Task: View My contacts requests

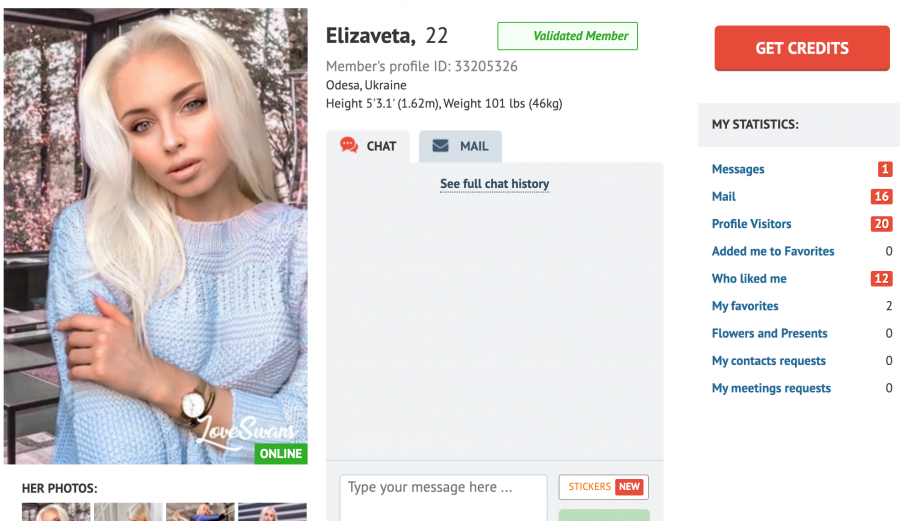Action: 769,361
